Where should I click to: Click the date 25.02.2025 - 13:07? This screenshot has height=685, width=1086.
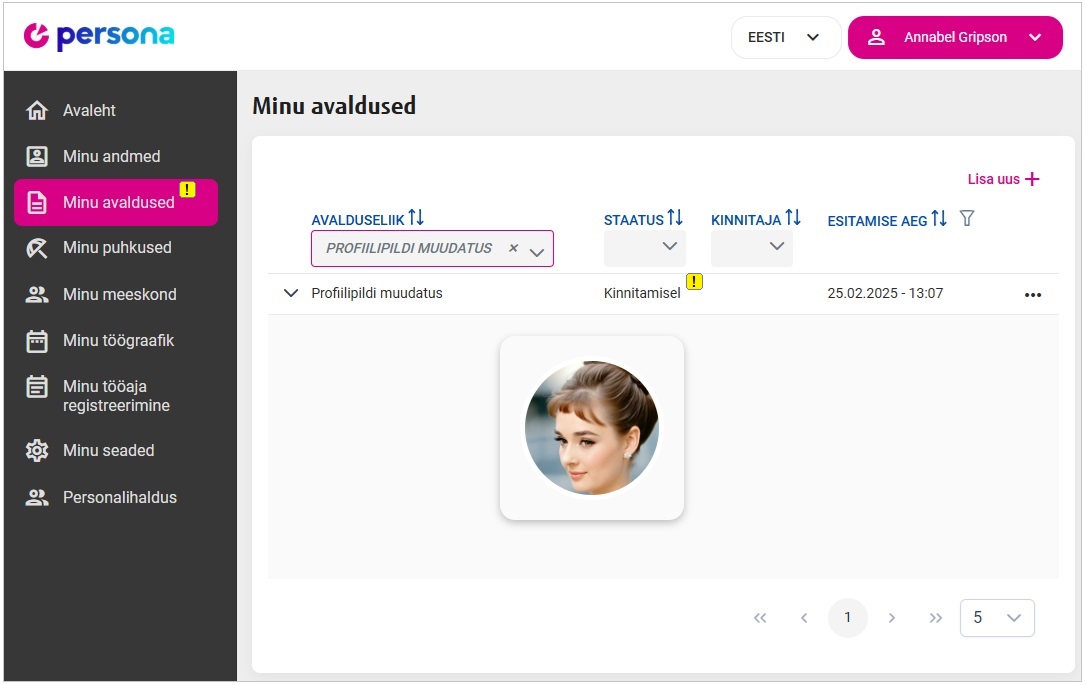(885, 293)
